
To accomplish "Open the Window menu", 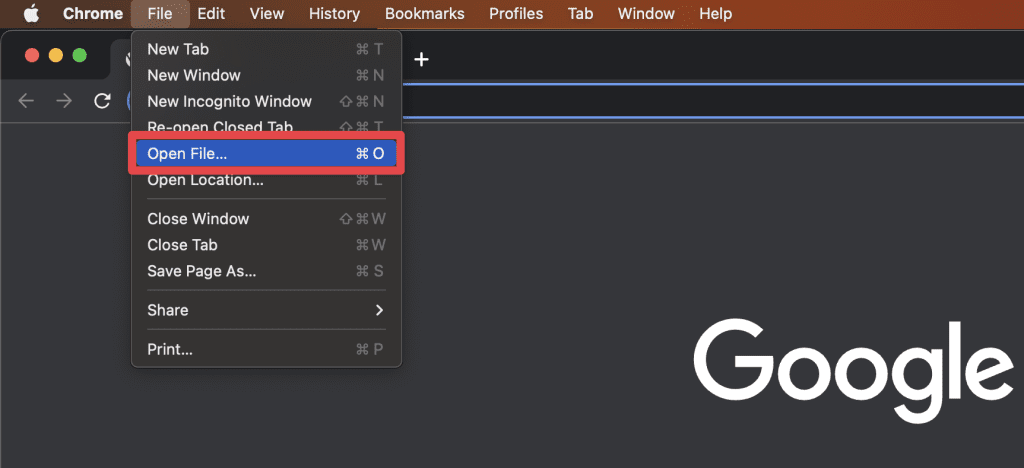I will [646, 14].
